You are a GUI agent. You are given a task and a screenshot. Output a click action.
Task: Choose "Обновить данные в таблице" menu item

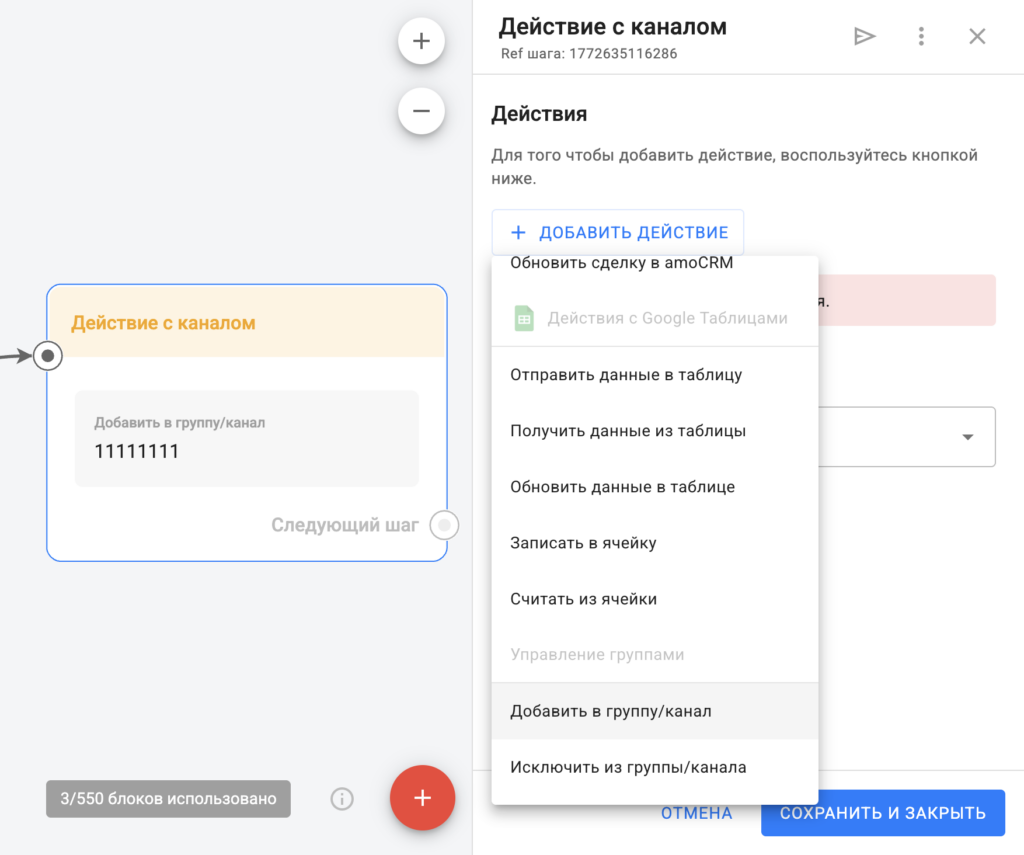[622, 487]
